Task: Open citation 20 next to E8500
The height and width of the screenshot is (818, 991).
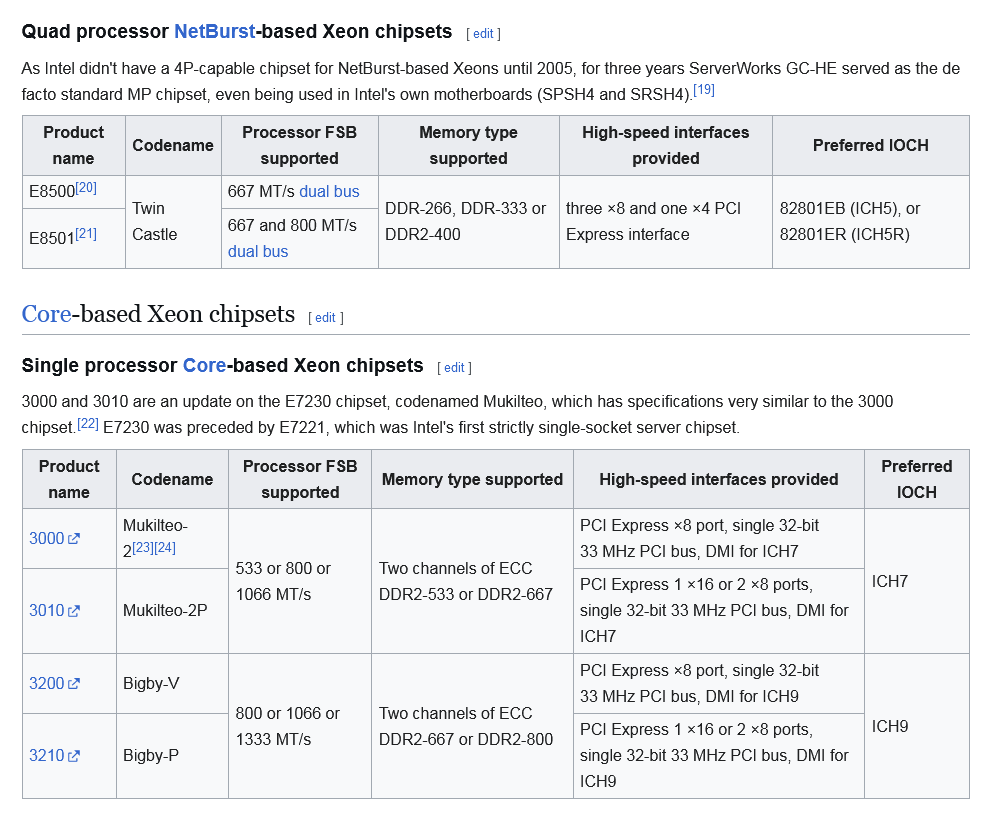Action: click(x=86, y=187)
